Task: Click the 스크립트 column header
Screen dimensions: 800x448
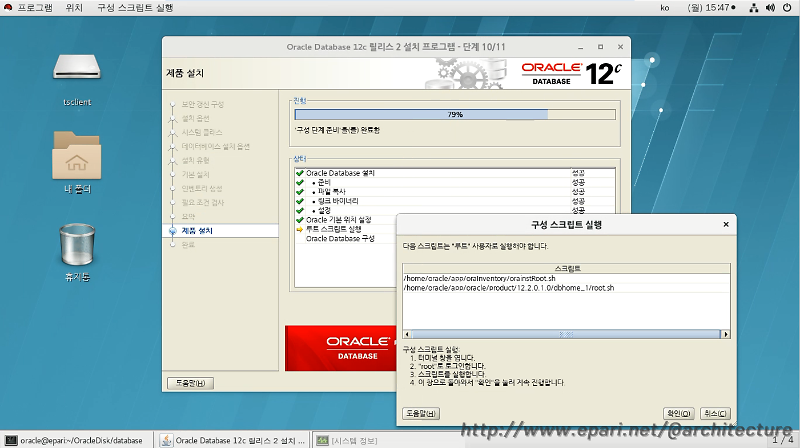Action: (566, 268)
